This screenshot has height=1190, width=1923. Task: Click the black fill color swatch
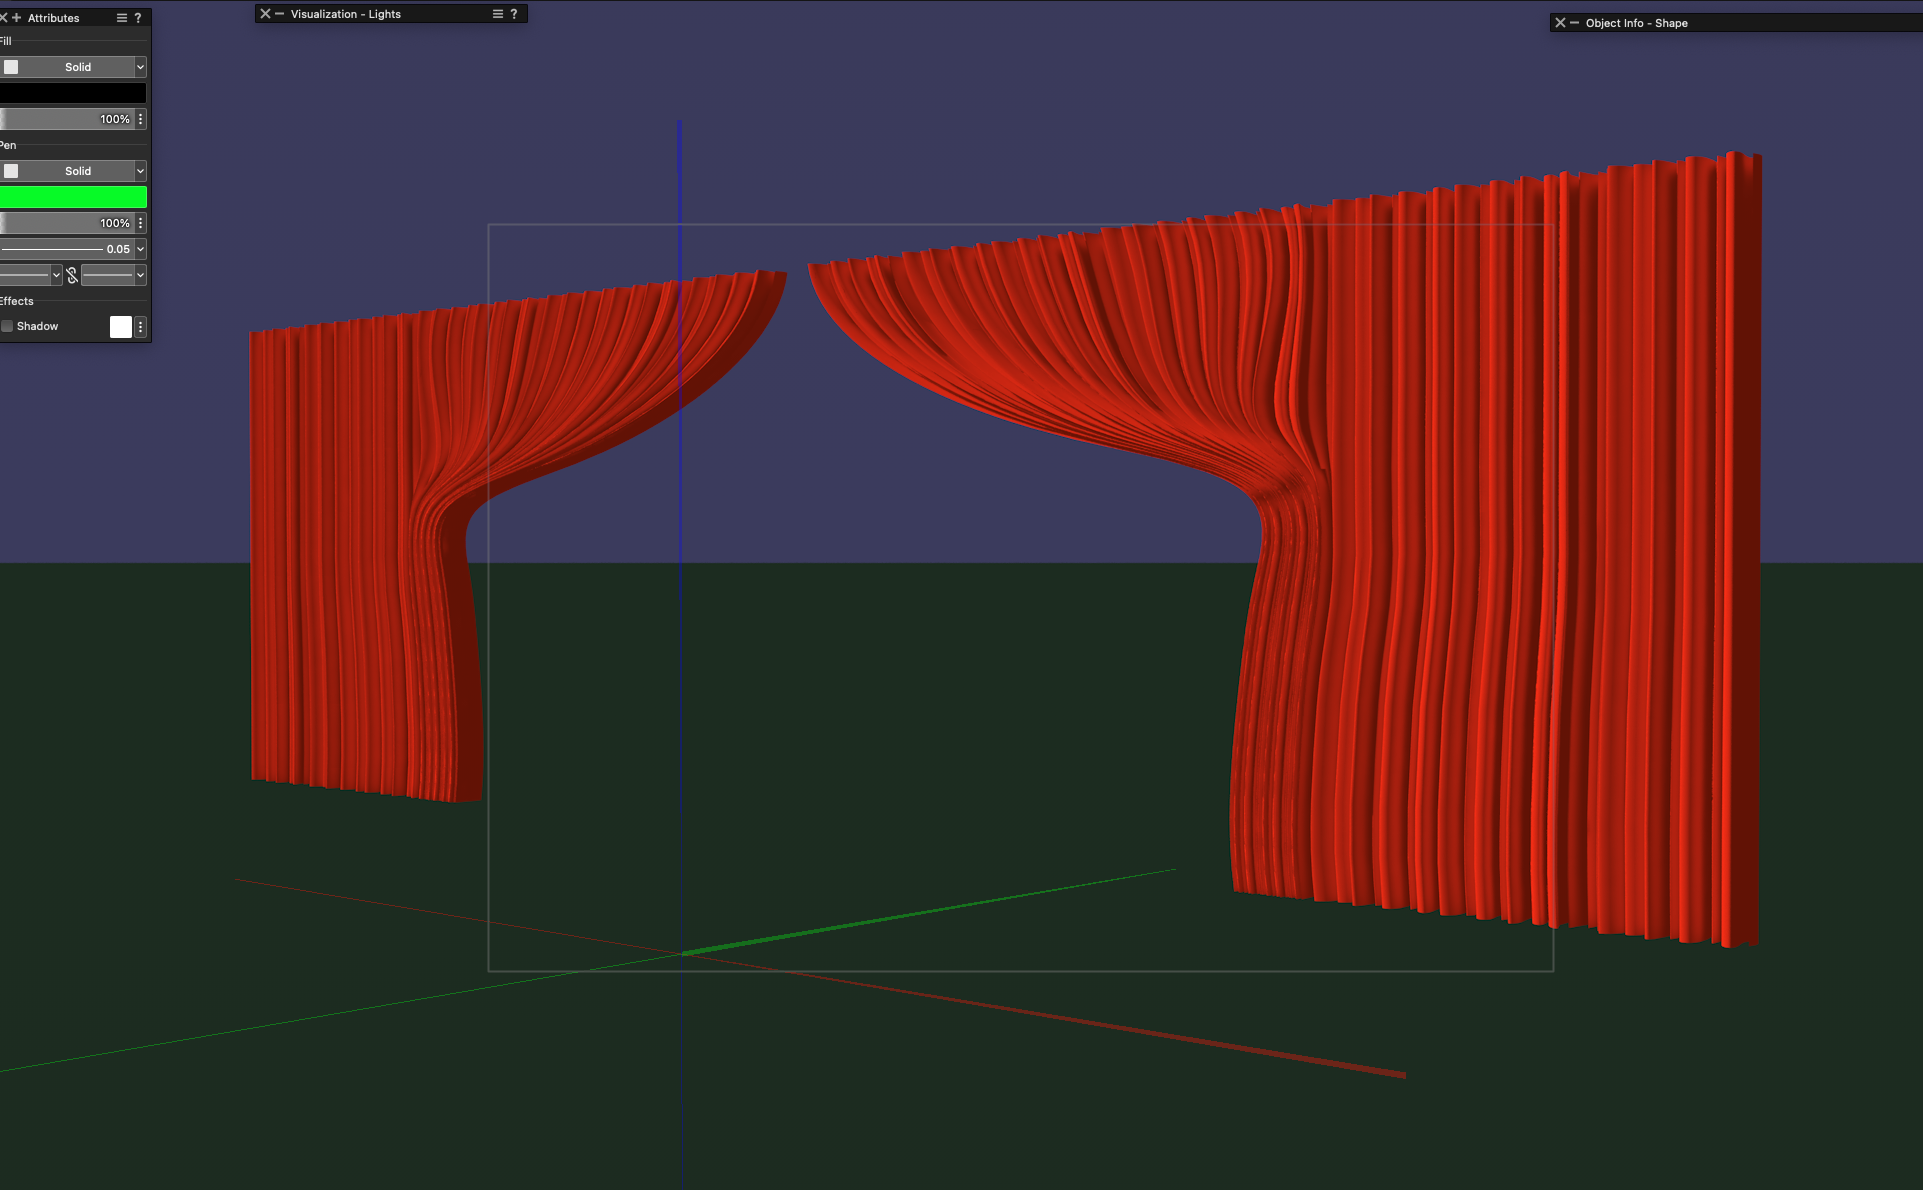[x=72, y=93]
